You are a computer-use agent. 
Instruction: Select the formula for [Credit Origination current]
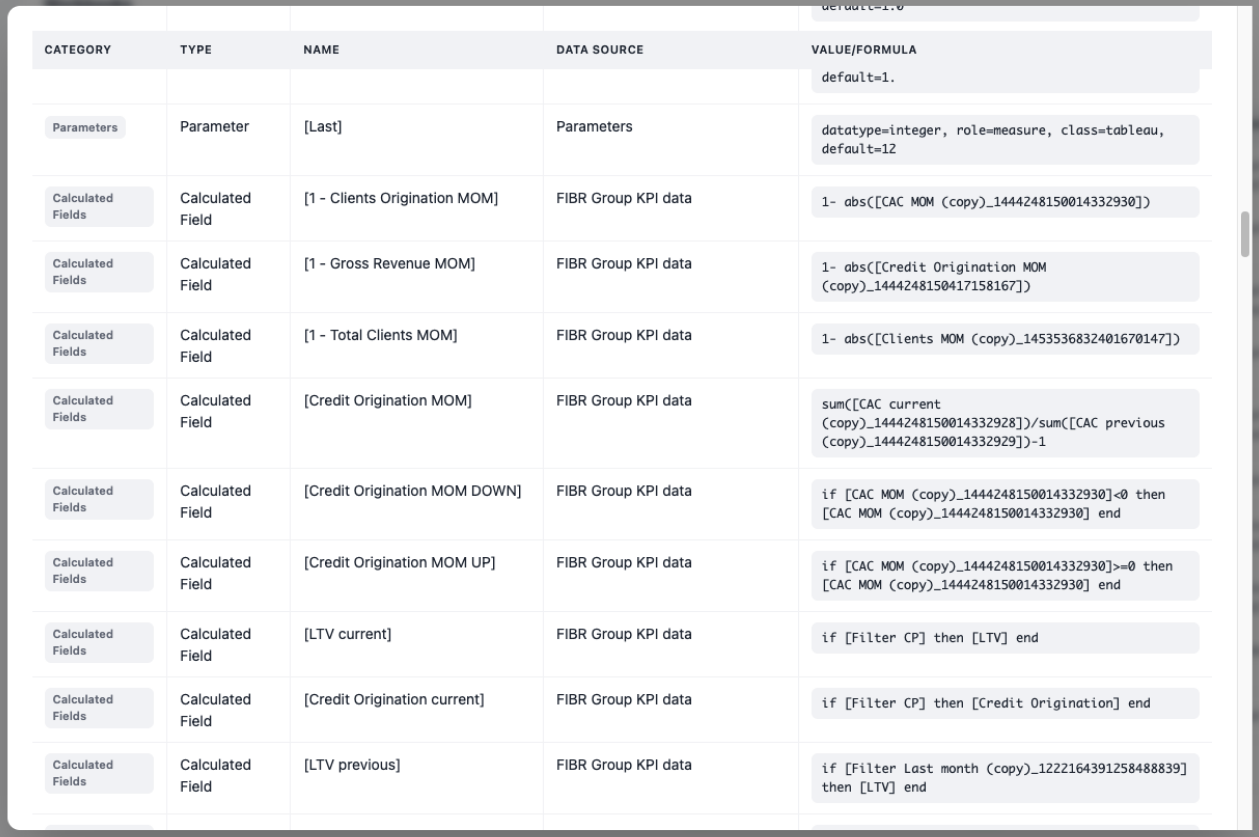[1001, 705]
